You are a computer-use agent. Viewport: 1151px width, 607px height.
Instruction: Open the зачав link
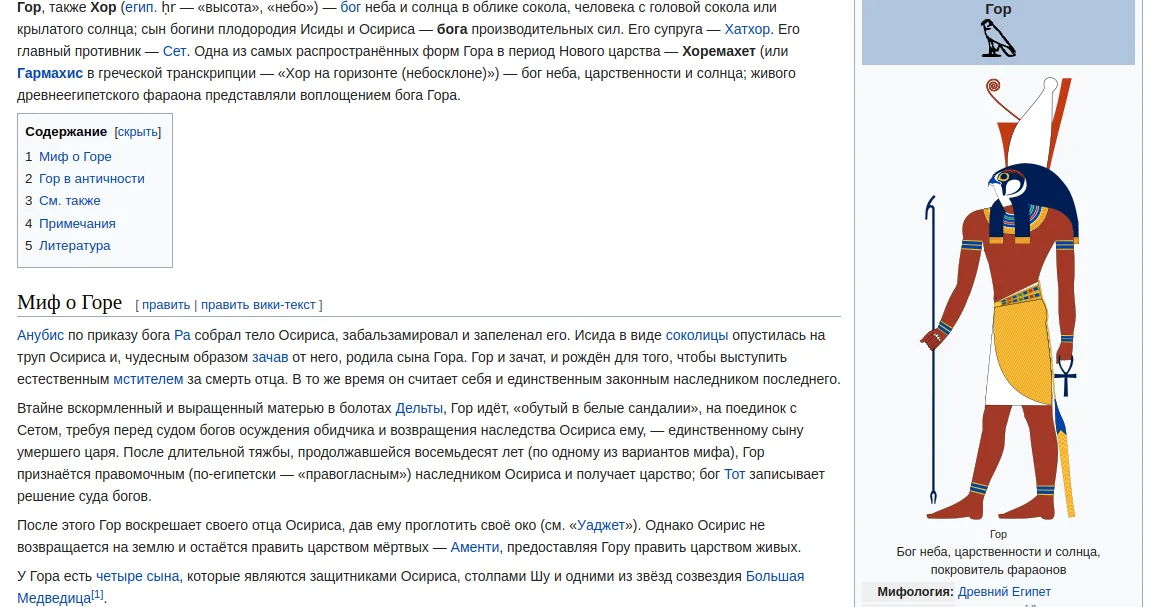pyautogui.click(x=270, y=357)
